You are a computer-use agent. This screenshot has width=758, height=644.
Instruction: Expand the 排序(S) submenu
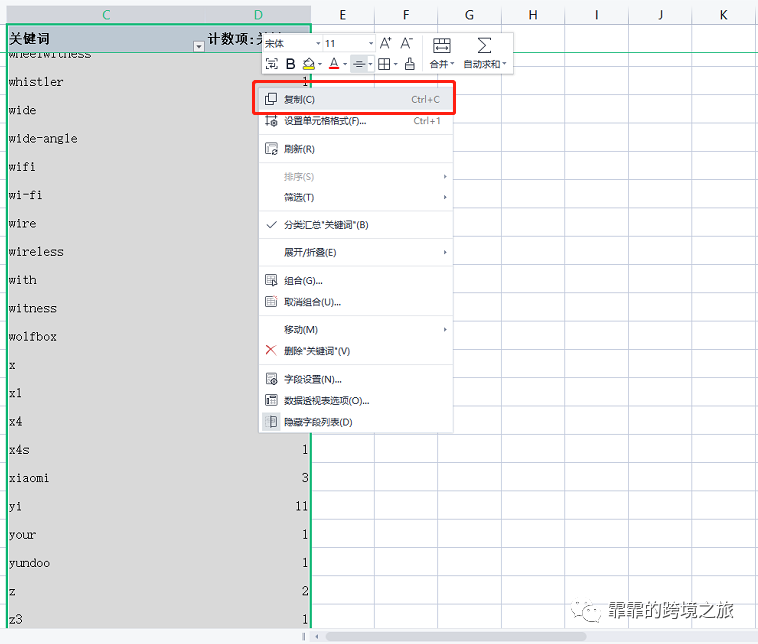click(x=356, y=177)
